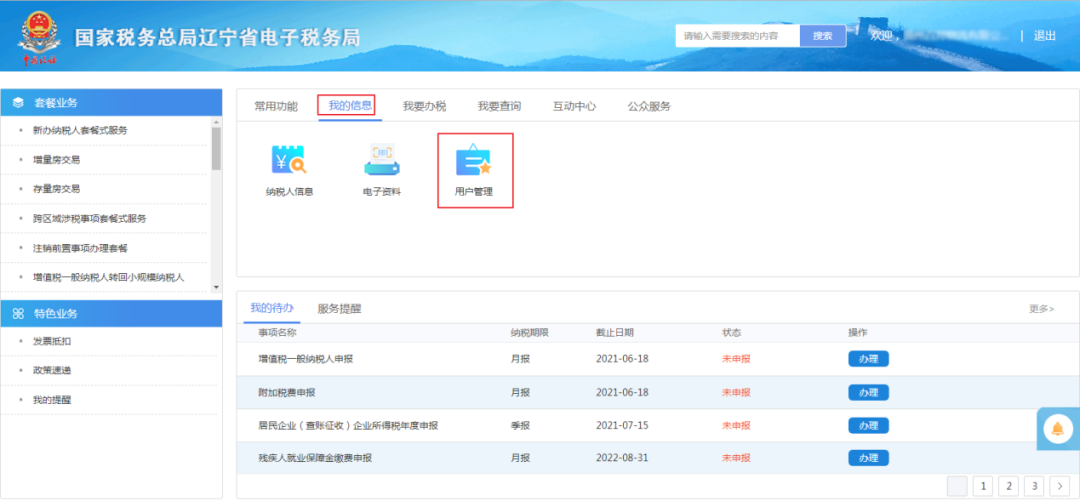Click the 特色业务 panel header icon
The height and width of the screenshot is (501, 1080).
tap(18, 314)
